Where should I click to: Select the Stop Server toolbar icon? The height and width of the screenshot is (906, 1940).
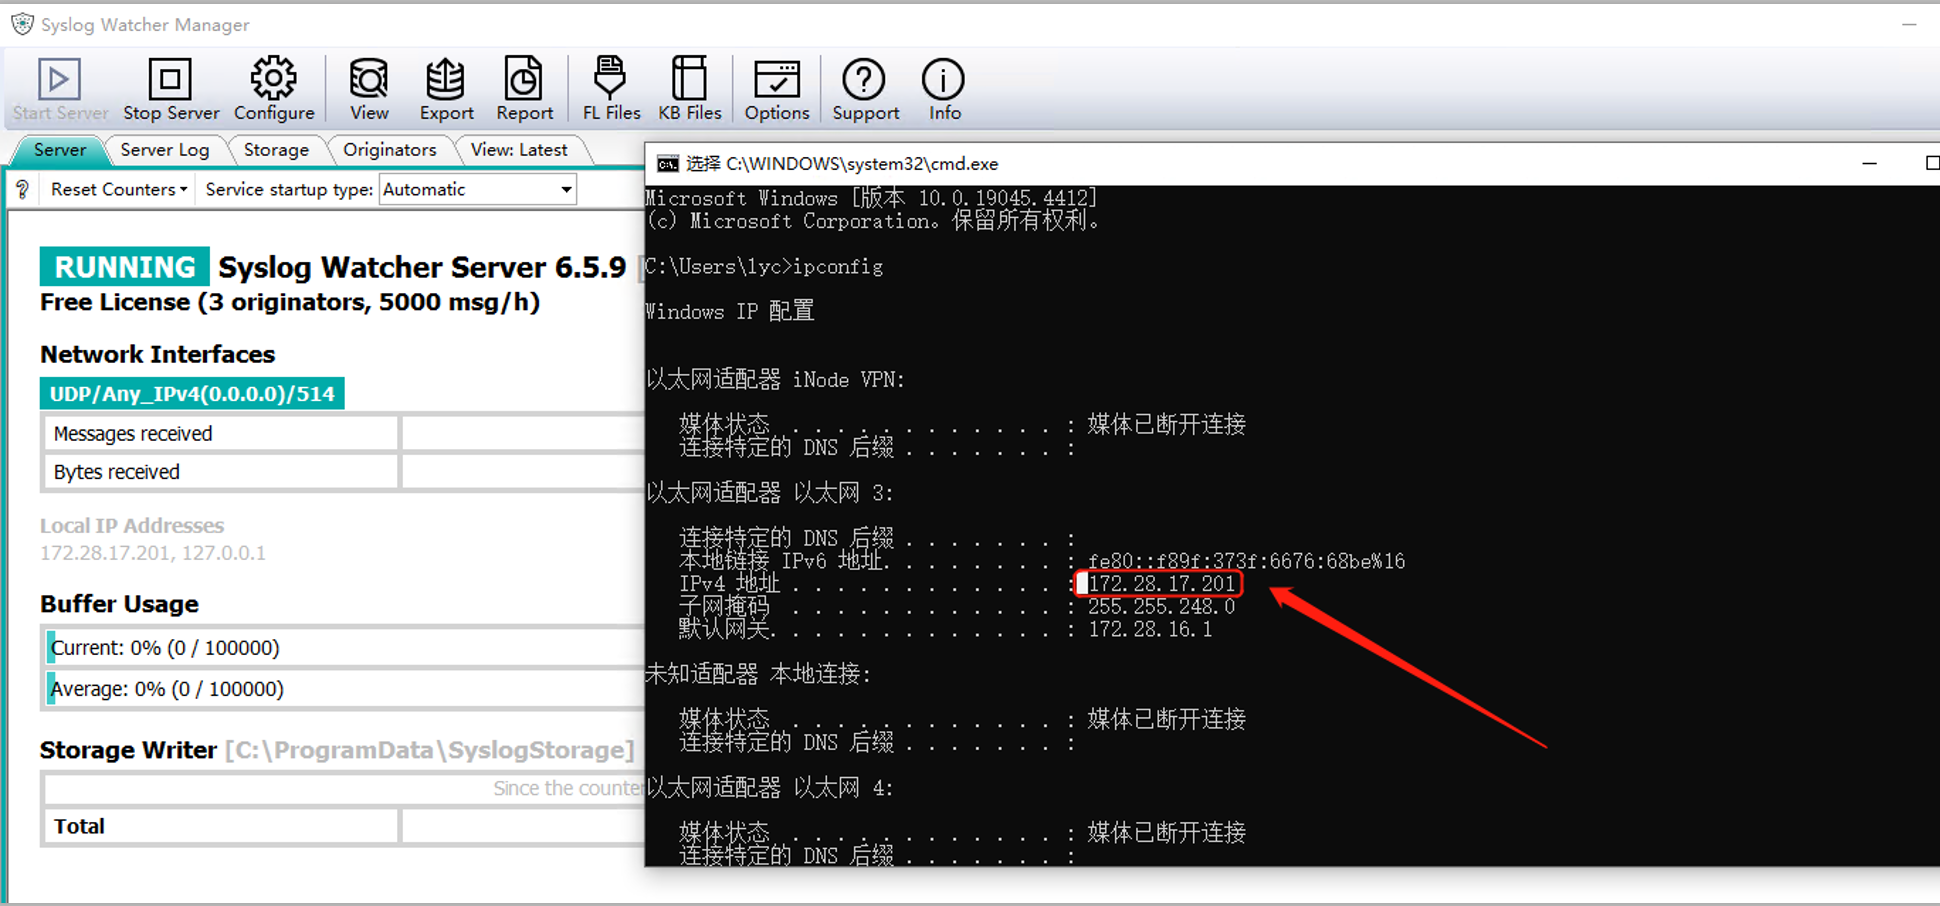[170, 88]
